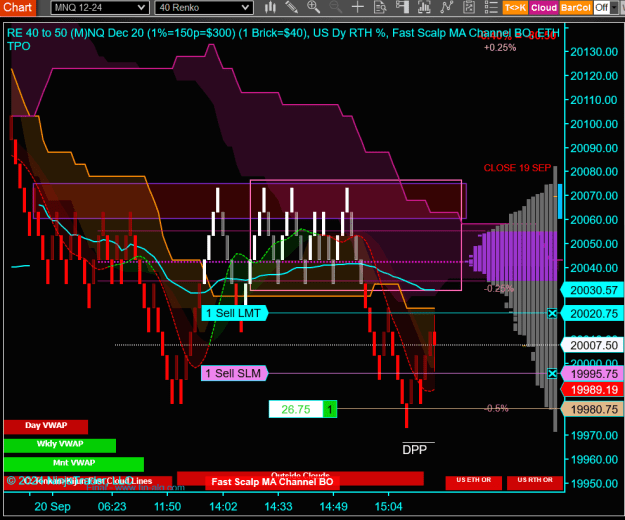625x520 pixels.
Task: Click the 1 Sell LMT order label
Action: [x=235, y=313]
